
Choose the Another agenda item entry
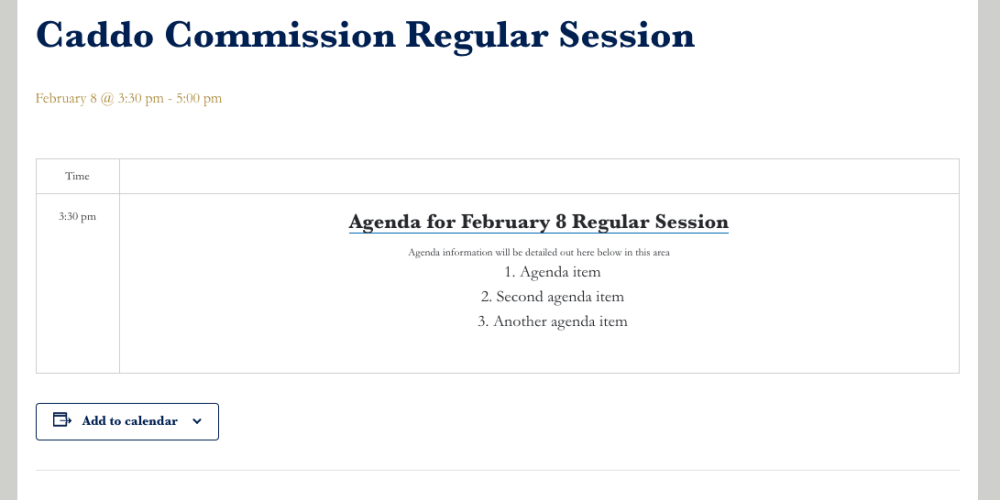point(552,322)
